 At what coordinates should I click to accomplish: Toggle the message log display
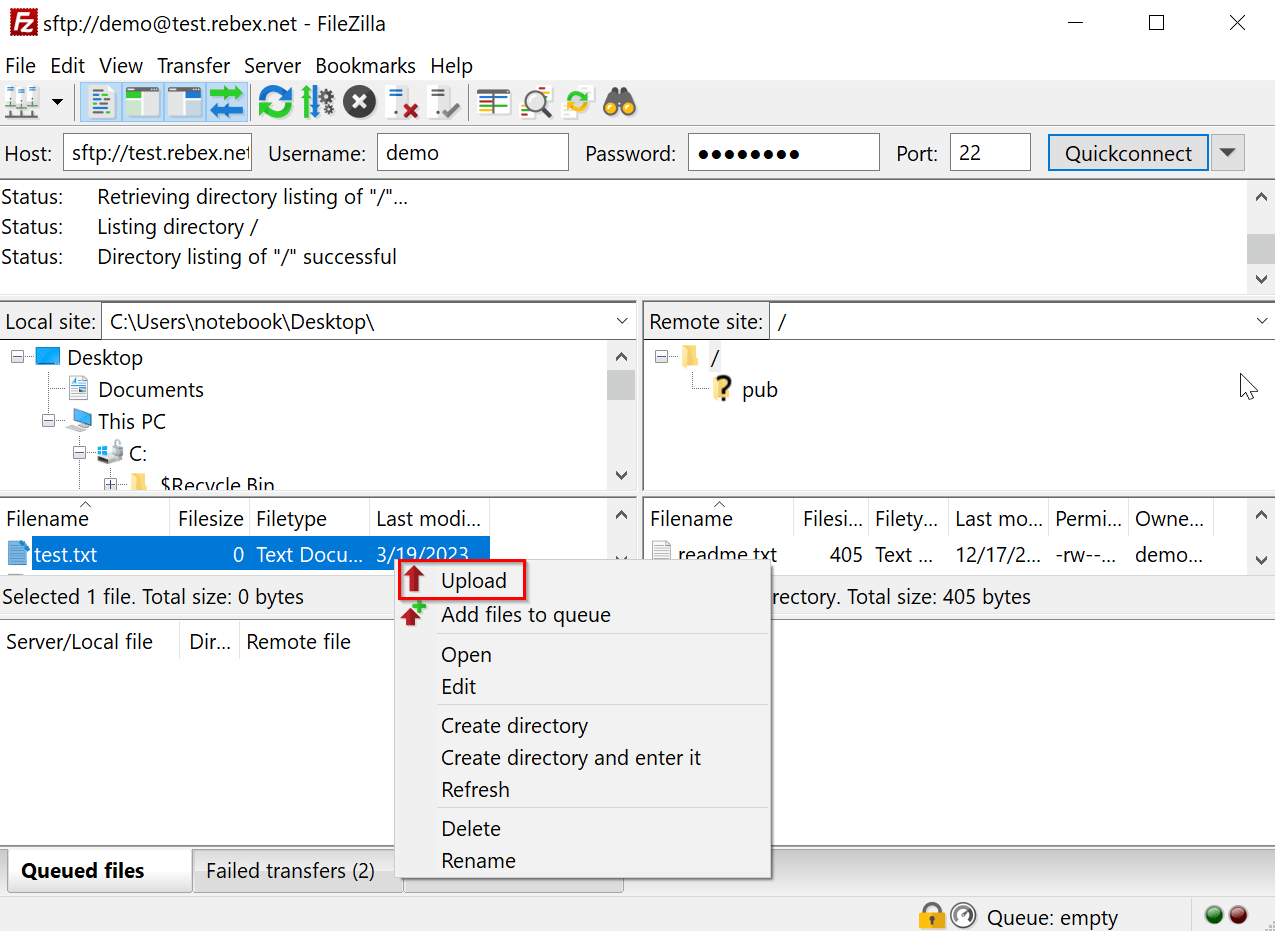(x=99, y=102)
